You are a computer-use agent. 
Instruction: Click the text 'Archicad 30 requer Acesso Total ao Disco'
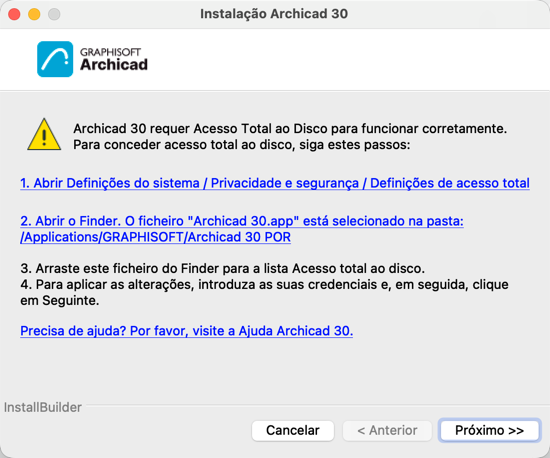click(x=200, y=129)
